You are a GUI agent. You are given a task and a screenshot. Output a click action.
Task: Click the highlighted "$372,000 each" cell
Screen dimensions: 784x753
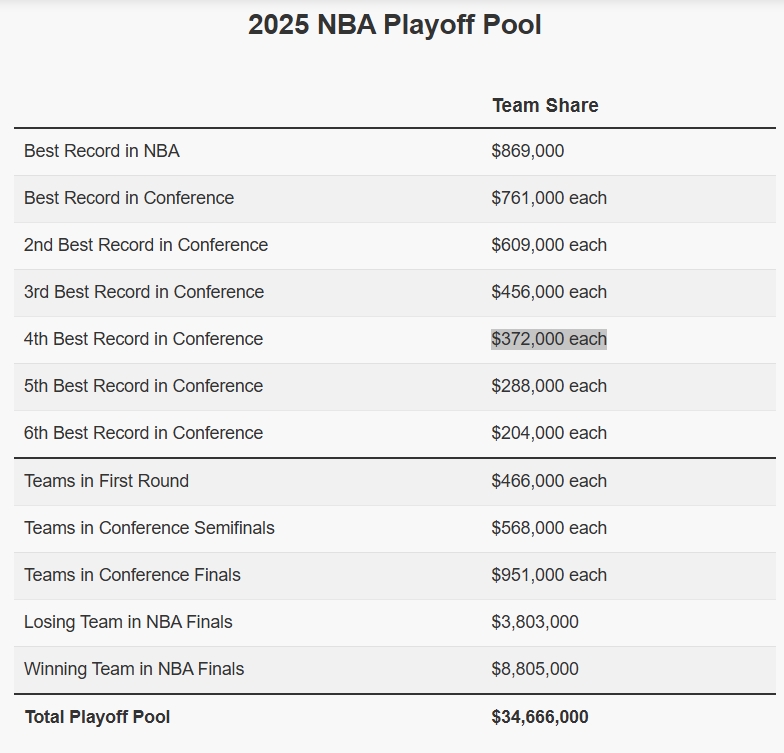point(549,340)
